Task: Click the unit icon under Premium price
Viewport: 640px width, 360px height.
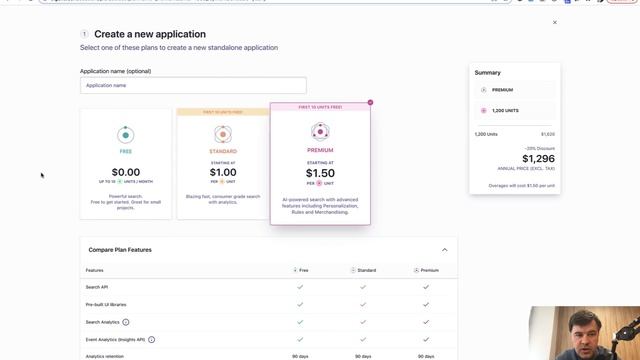Action: tap(319, 183)
